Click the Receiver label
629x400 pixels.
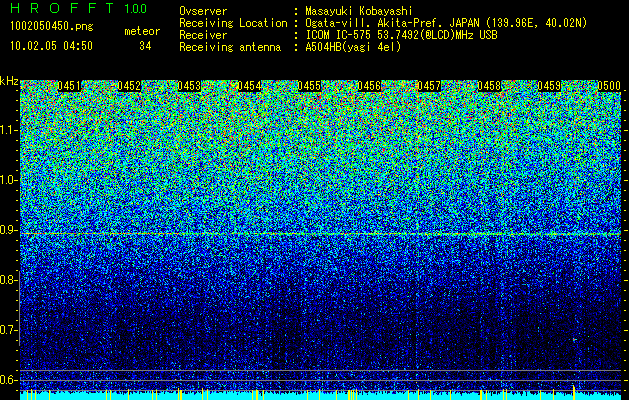(x=203, y=35)
